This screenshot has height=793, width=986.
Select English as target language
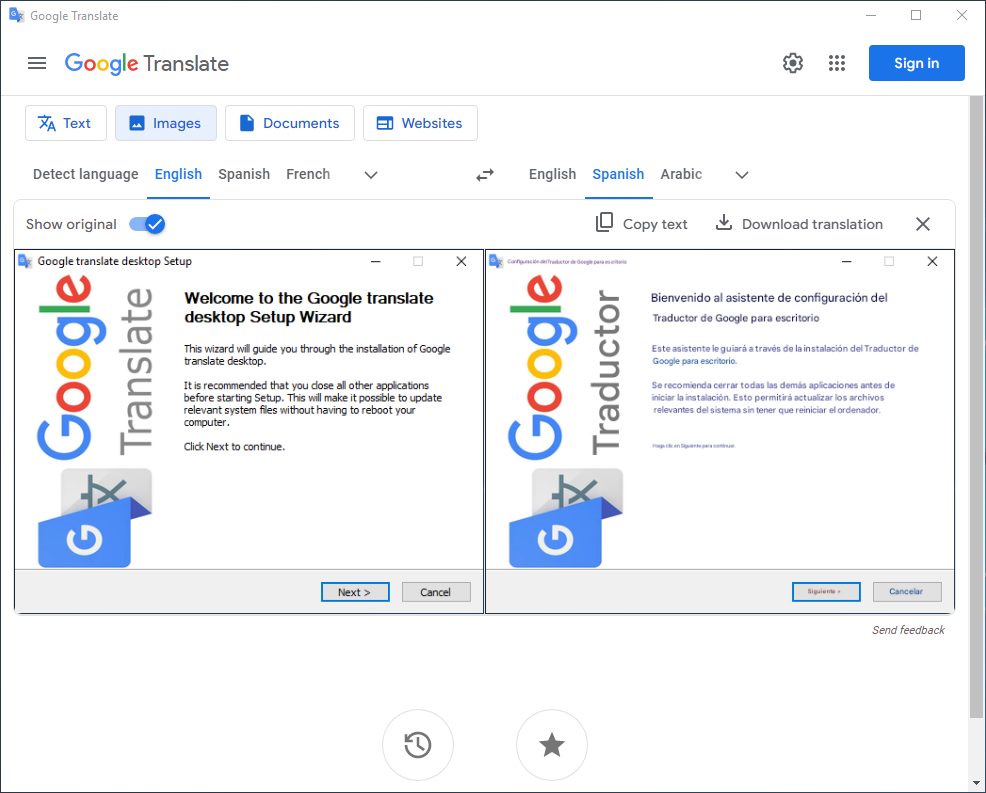tap(552, 174)
